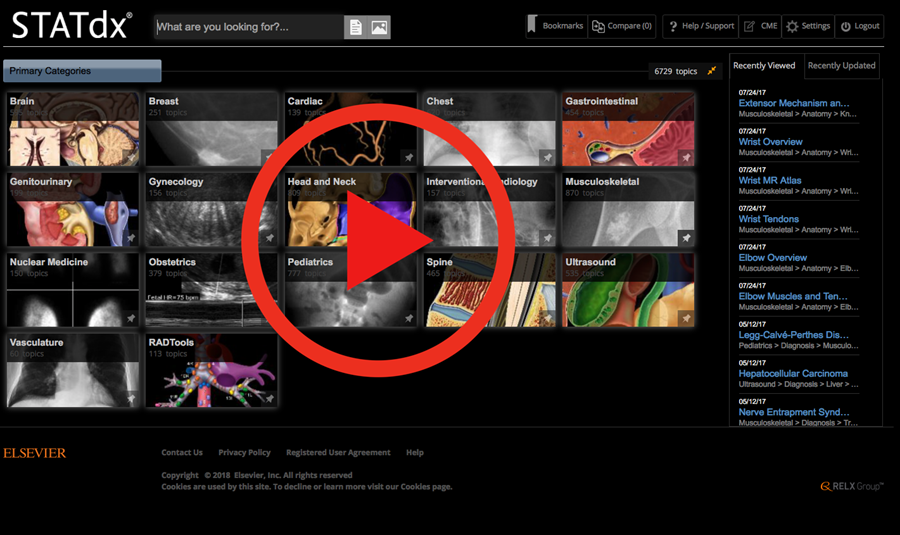The width and height of the screenshot is (900, 535).
Task: Open the Breast category tile
Action: tap(212, 129)
